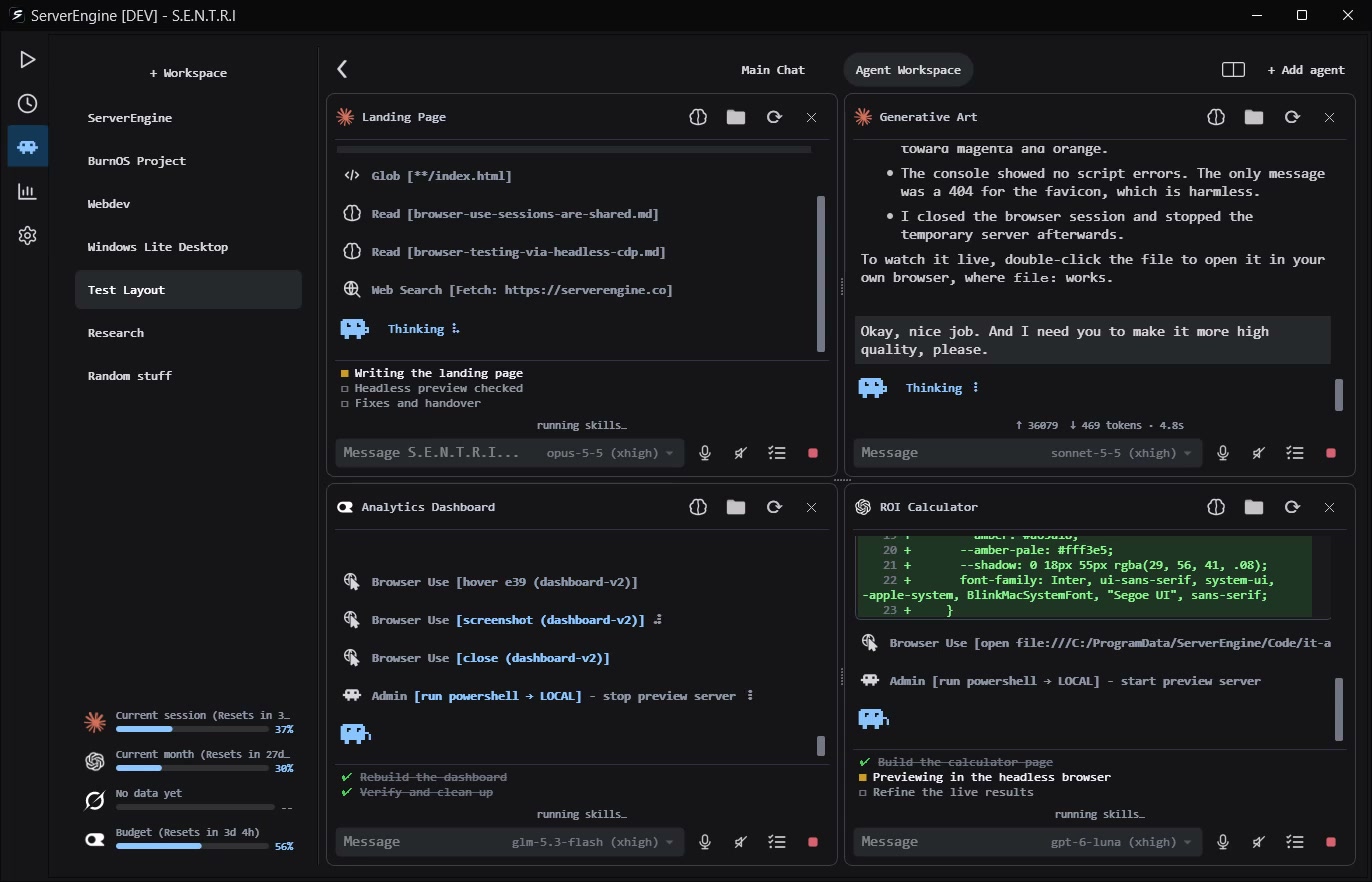
Task: Click refresh icon in Generative Art panel
Action: point(1292,117)
